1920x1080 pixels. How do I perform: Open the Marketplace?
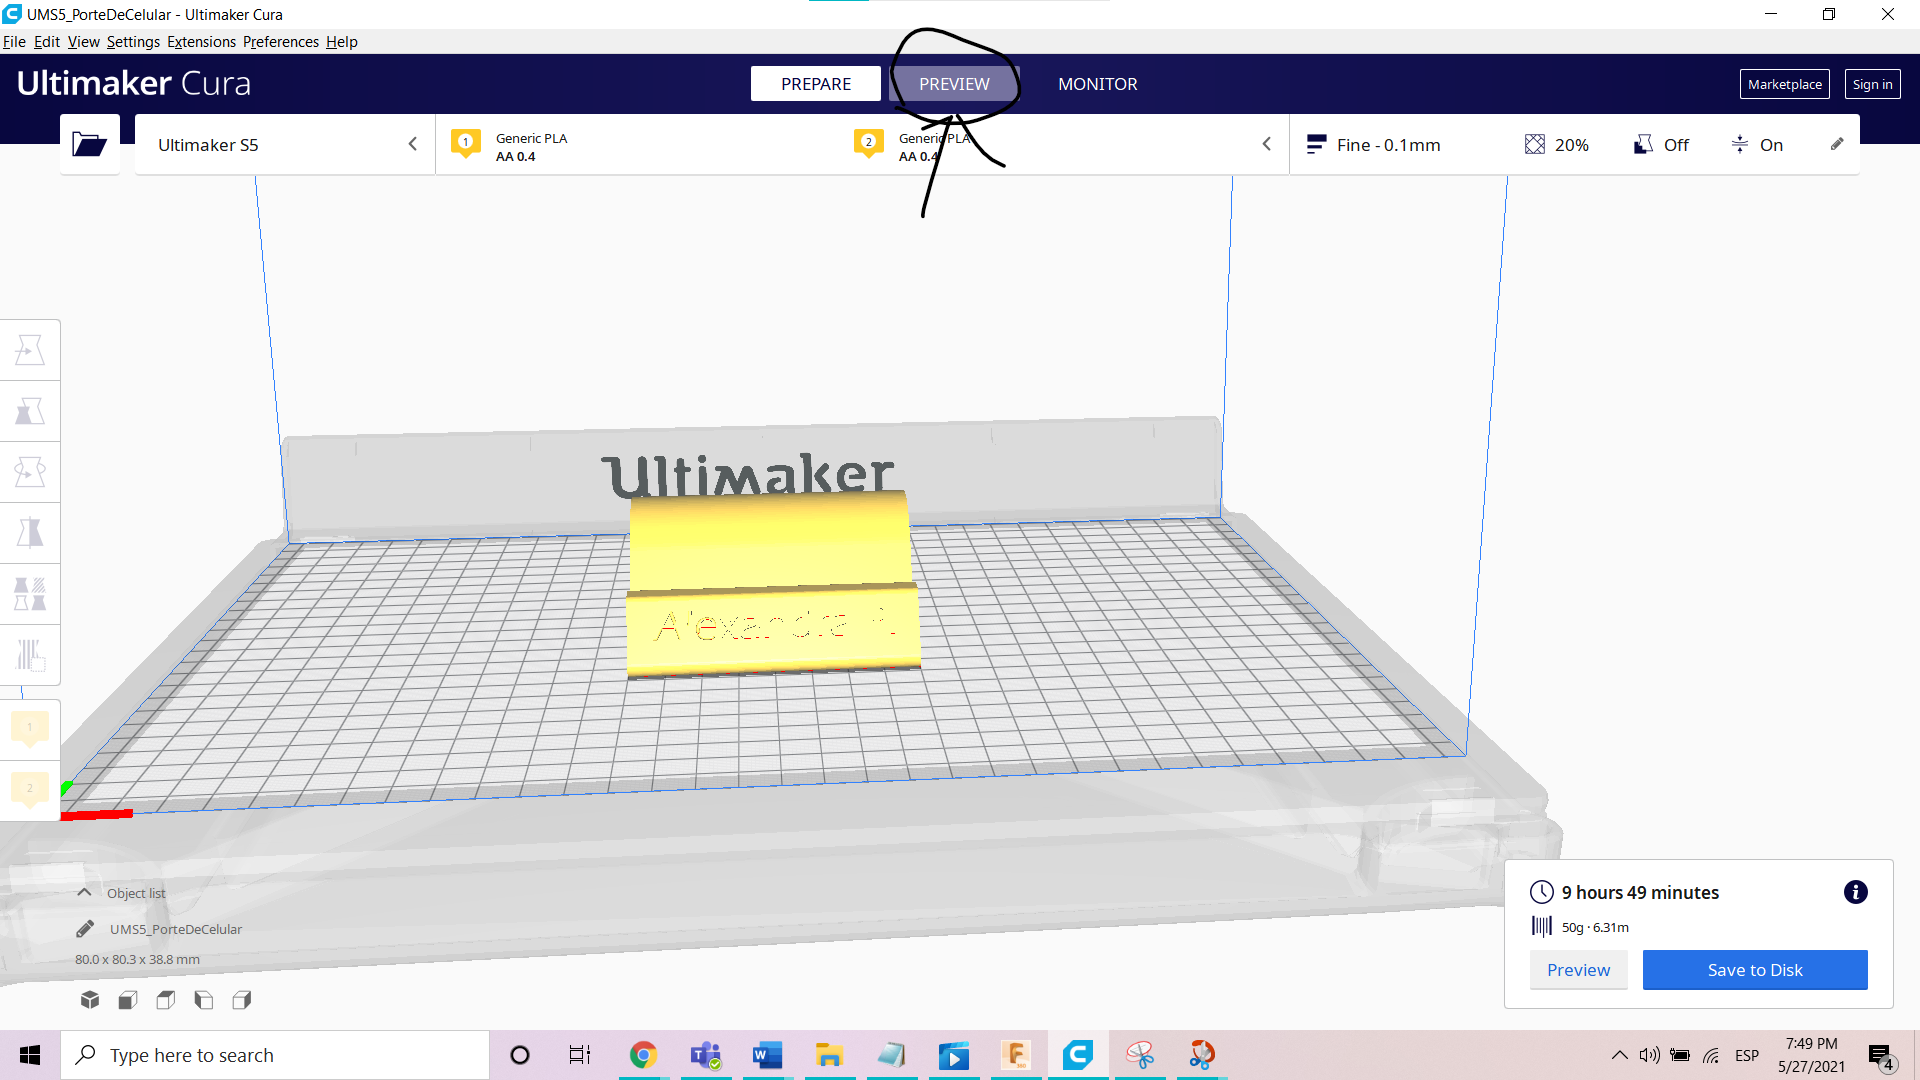[x=1784, y=84]
